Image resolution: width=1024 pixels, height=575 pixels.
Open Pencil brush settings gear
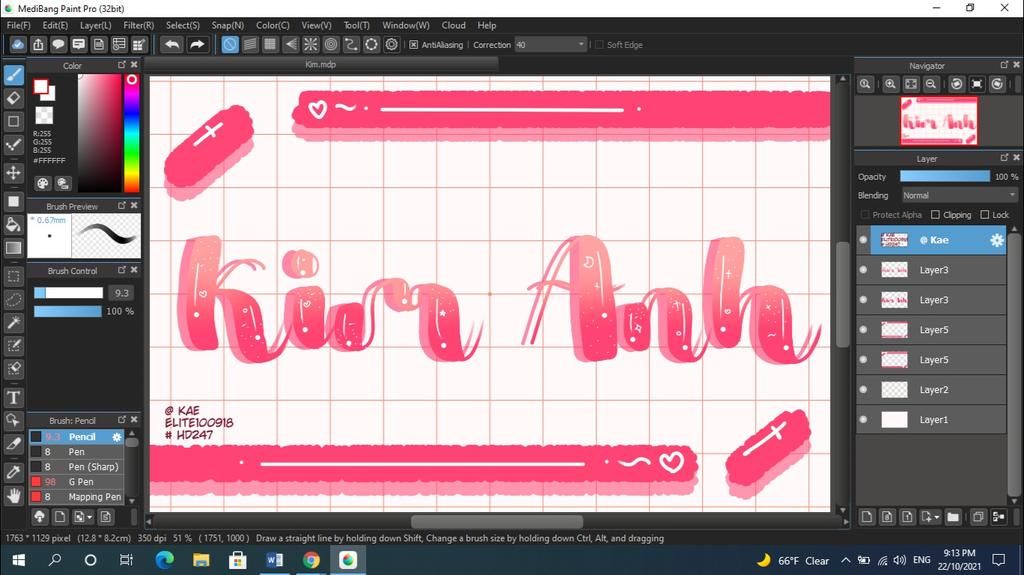pyautogui.click(x=117, y=436)
